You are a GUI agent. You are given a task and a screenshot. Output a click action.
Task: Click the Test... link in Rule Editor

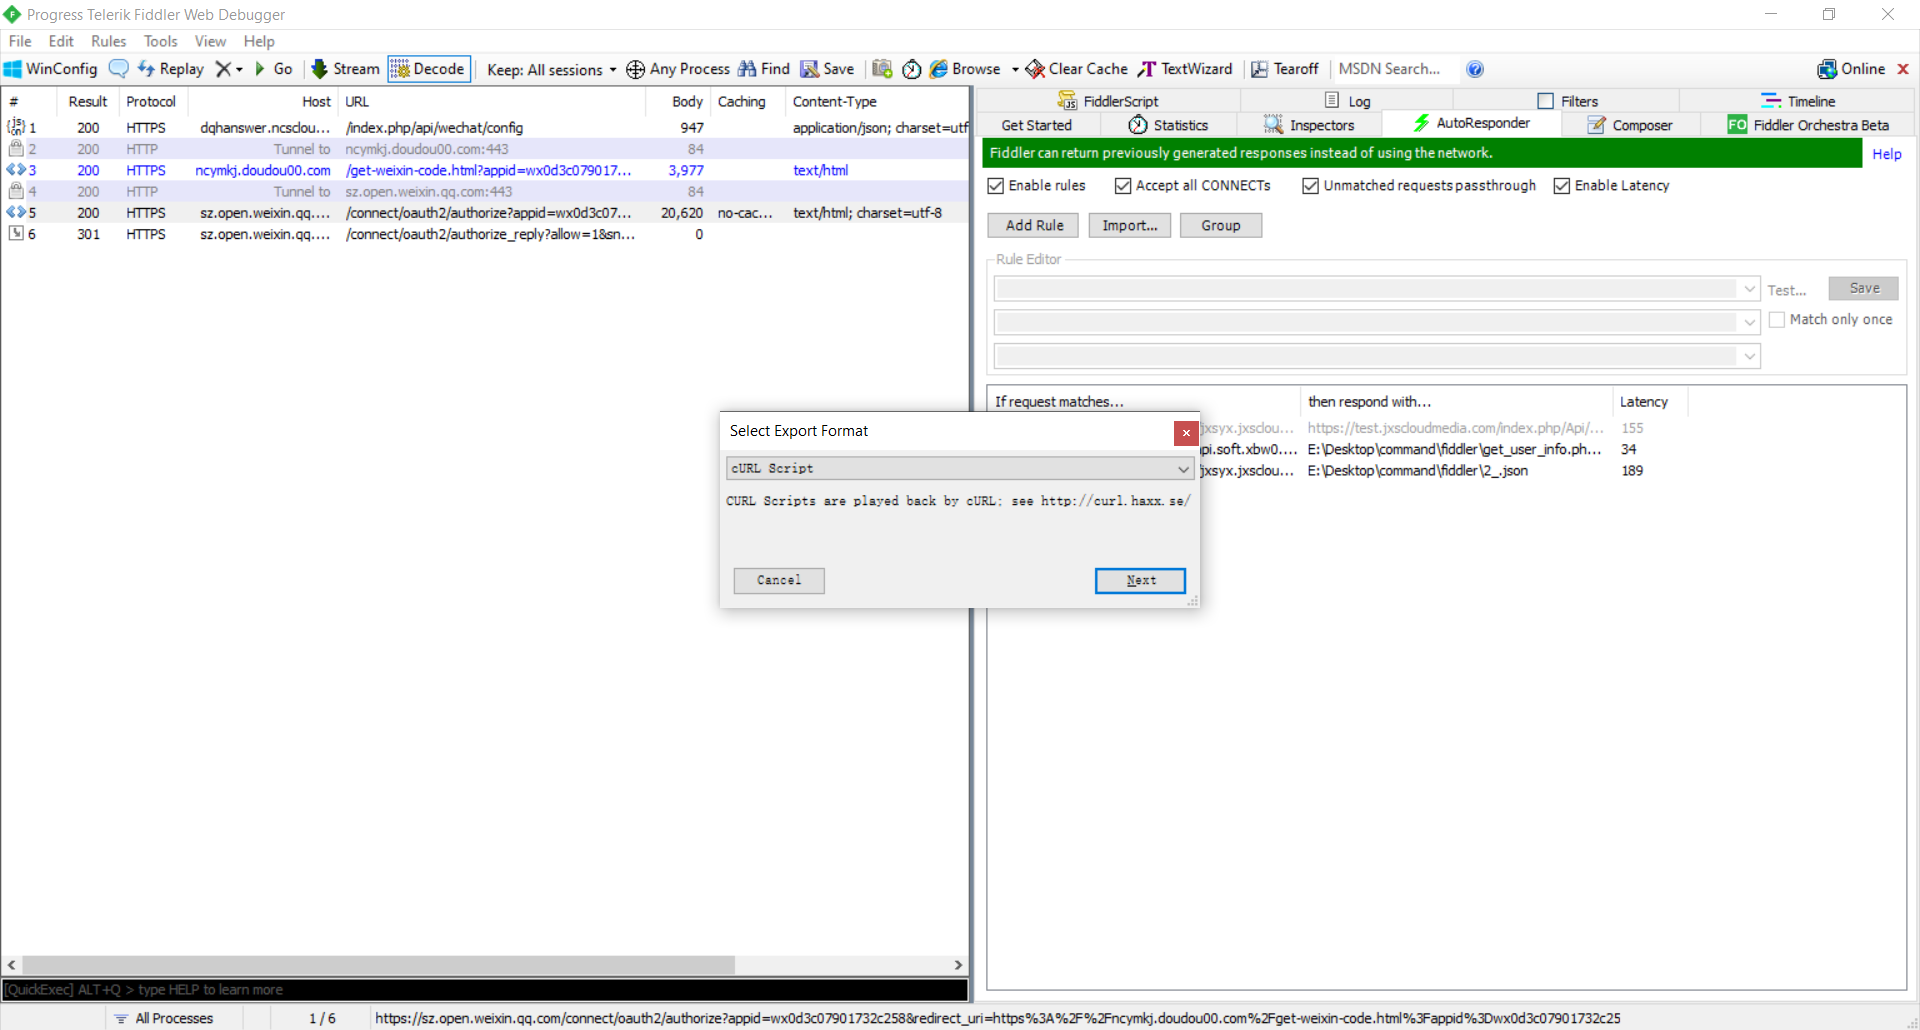pyautogui.click(x=1786, y=291)
